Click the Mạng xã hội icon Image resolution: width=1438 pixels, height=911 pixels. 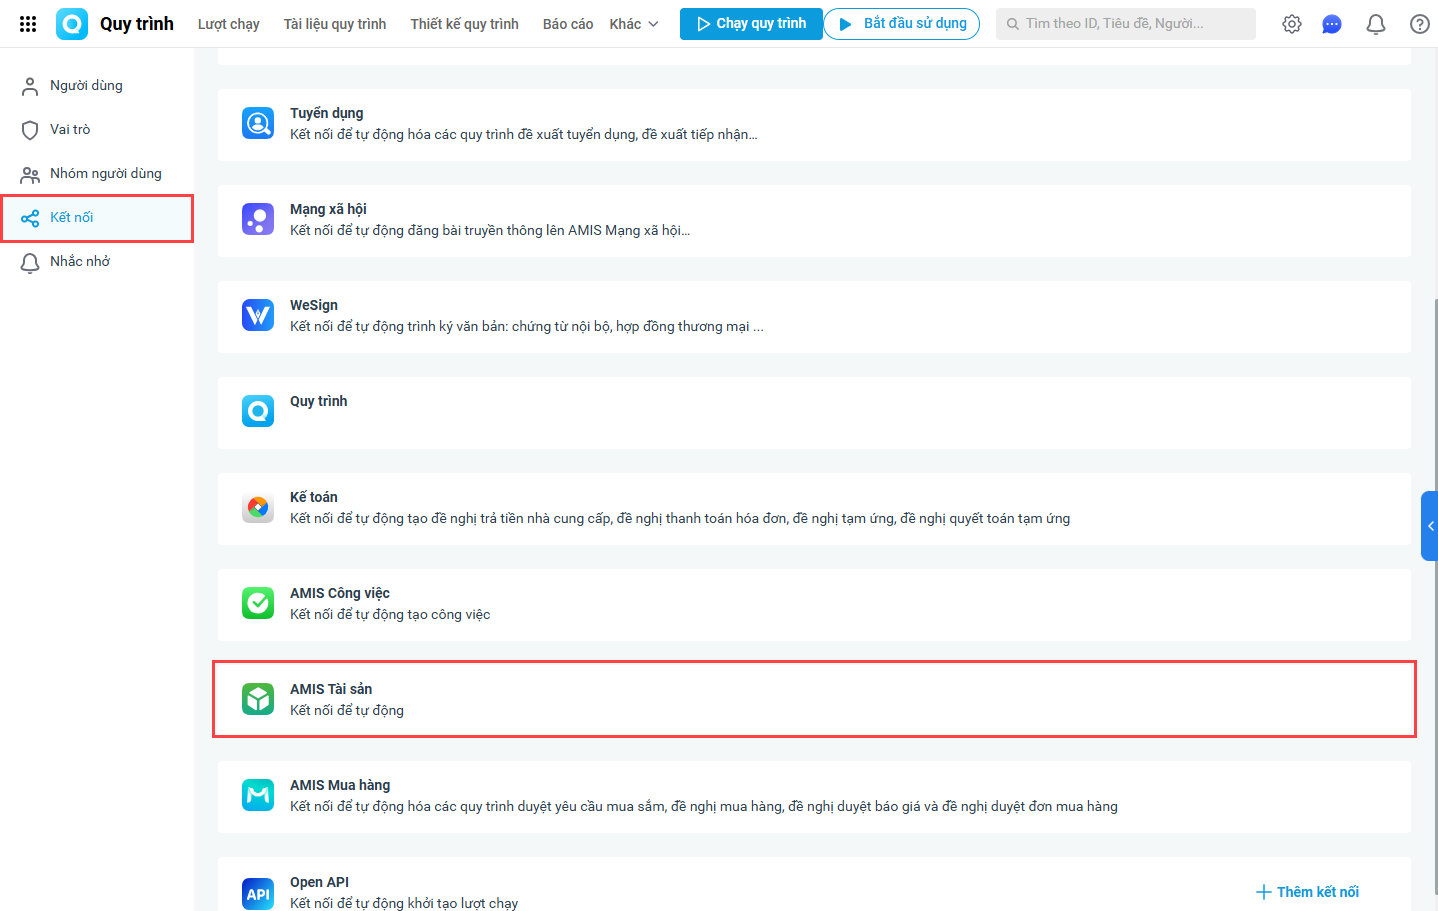pos(258,219)
